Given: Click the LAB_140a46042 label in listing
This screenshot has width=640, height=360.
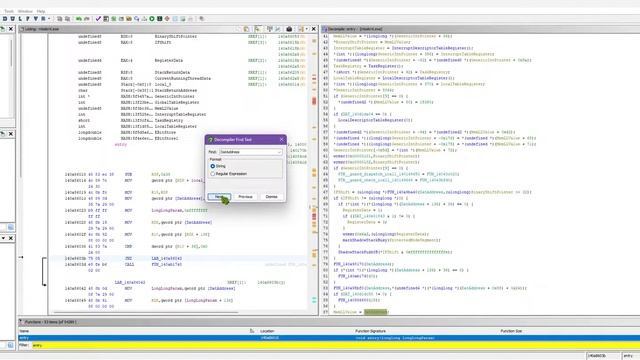Looking at the screenshot, I should coord(130,282).
